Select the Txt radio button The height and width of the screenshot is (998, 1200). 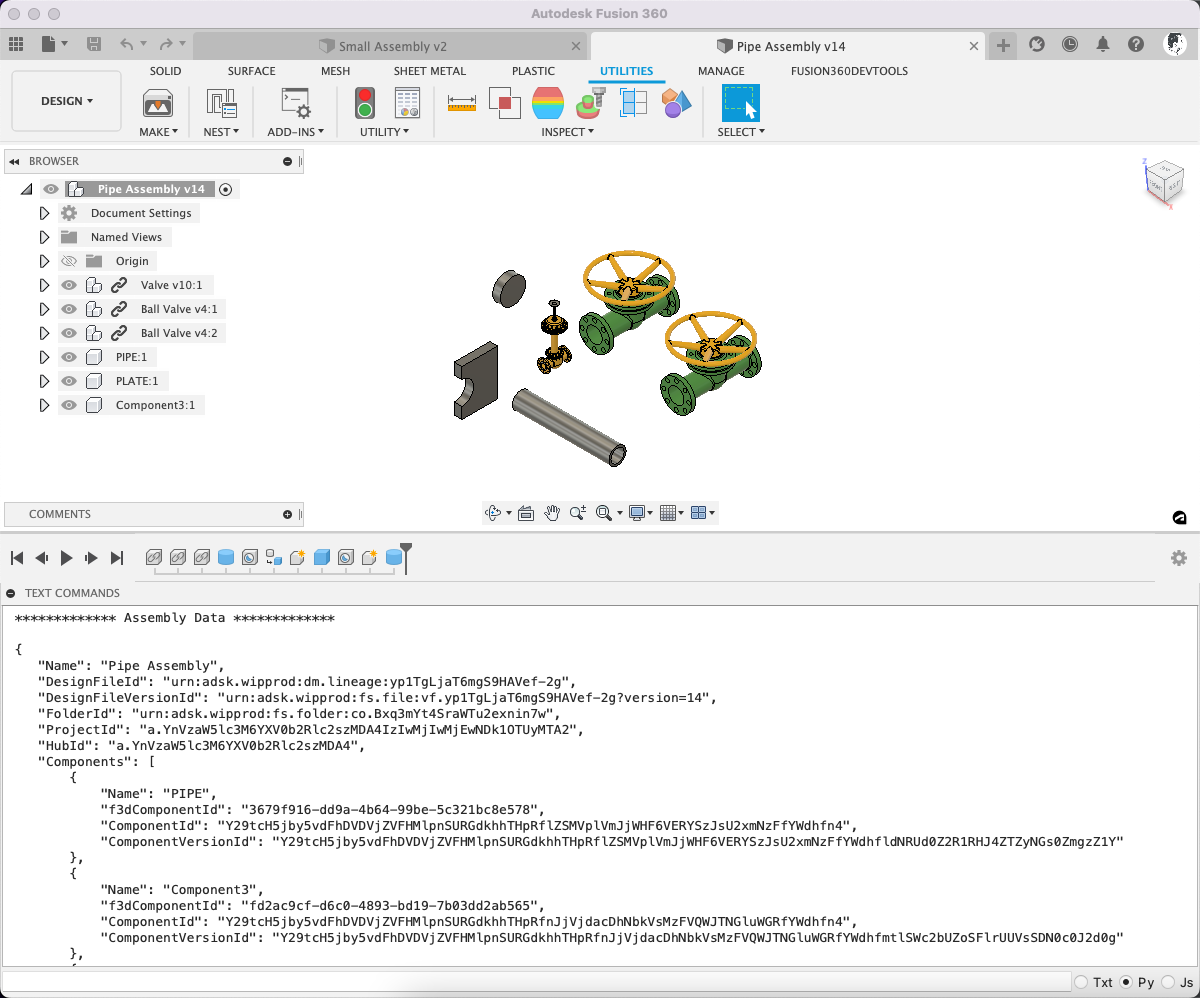pos(1081,983)
